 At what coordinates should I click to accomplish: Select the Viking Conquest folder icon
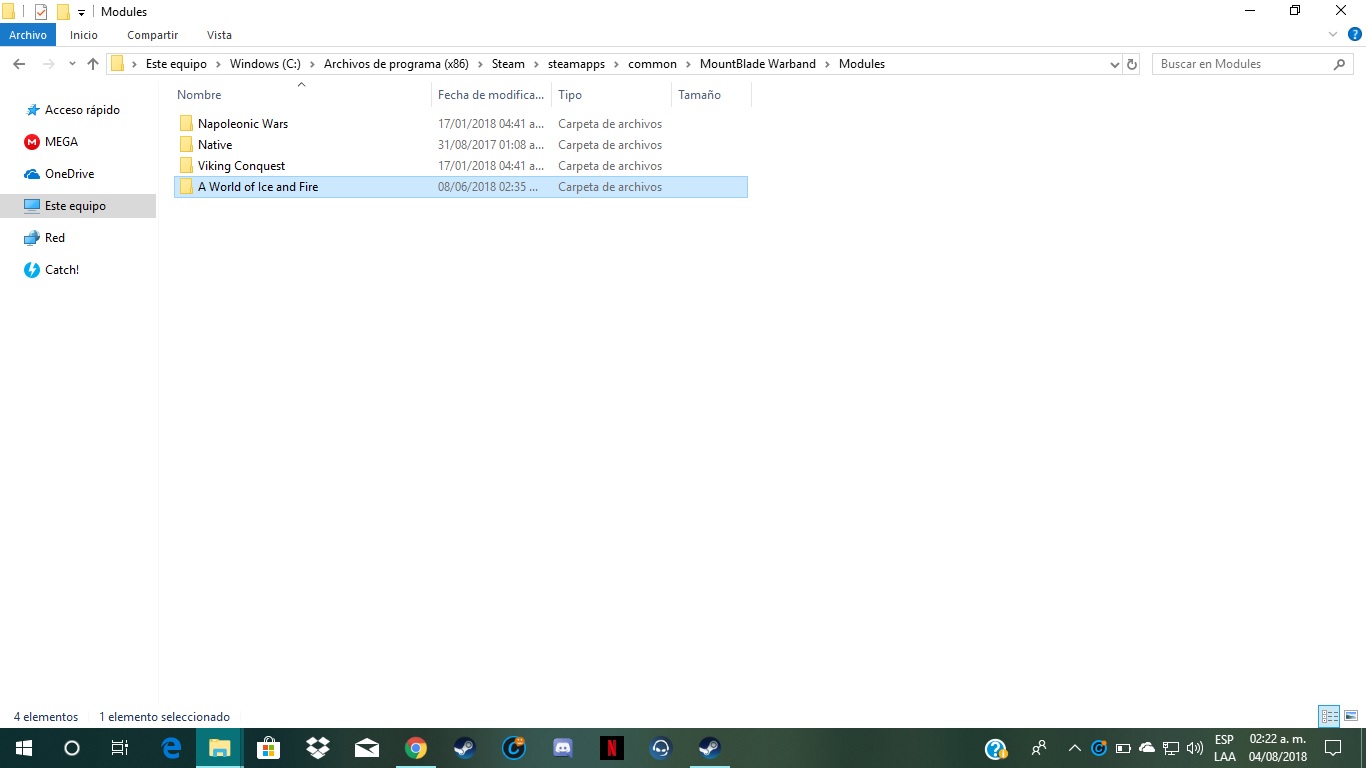[x=186, y=166]
